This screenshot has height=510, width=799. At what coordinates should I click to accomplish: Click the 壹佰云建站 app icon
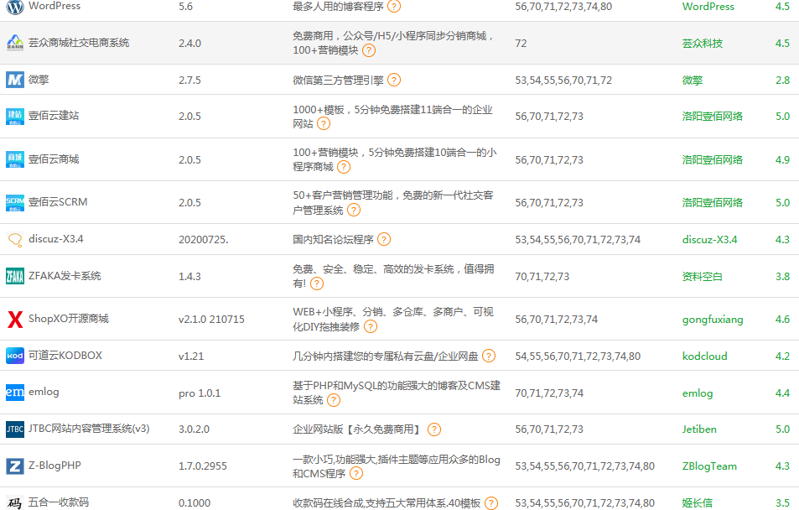pos(15,116)
